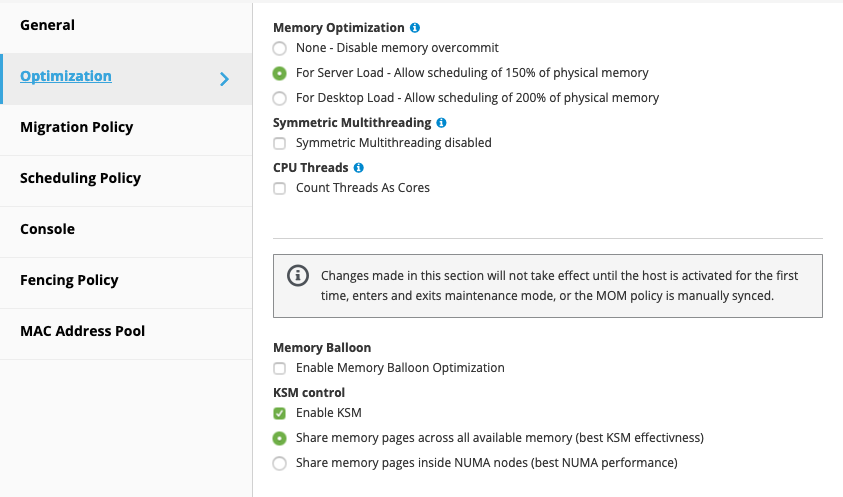
Task: Select For Server Load memory option
Action: tap(280, 73)
